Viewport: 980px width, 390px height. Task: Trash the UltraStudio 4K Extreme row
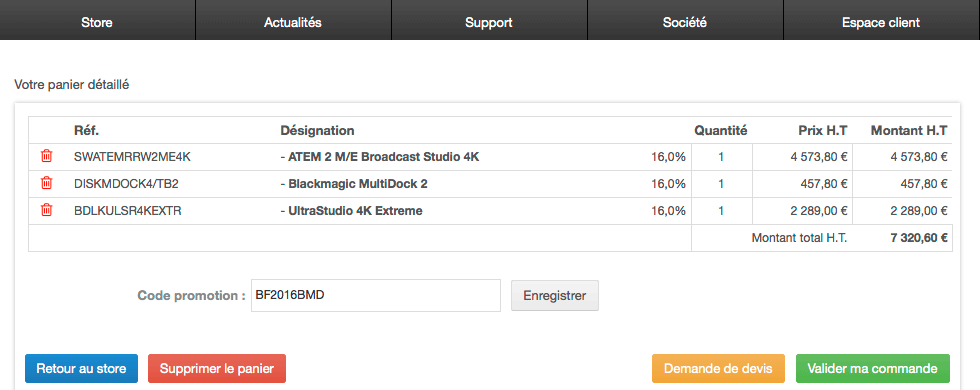click(46, 210)
